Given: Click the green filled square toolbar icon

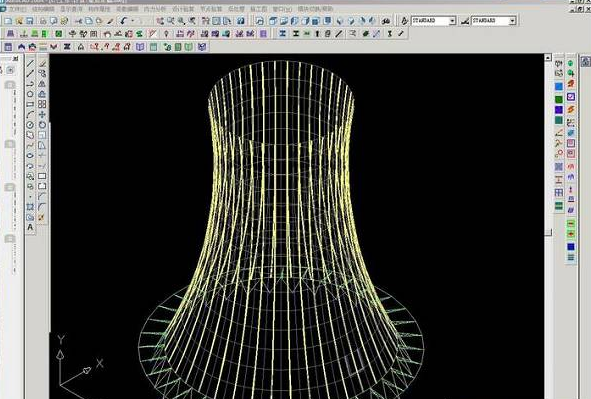Looking at the screenshot, I should click(59, 34).
